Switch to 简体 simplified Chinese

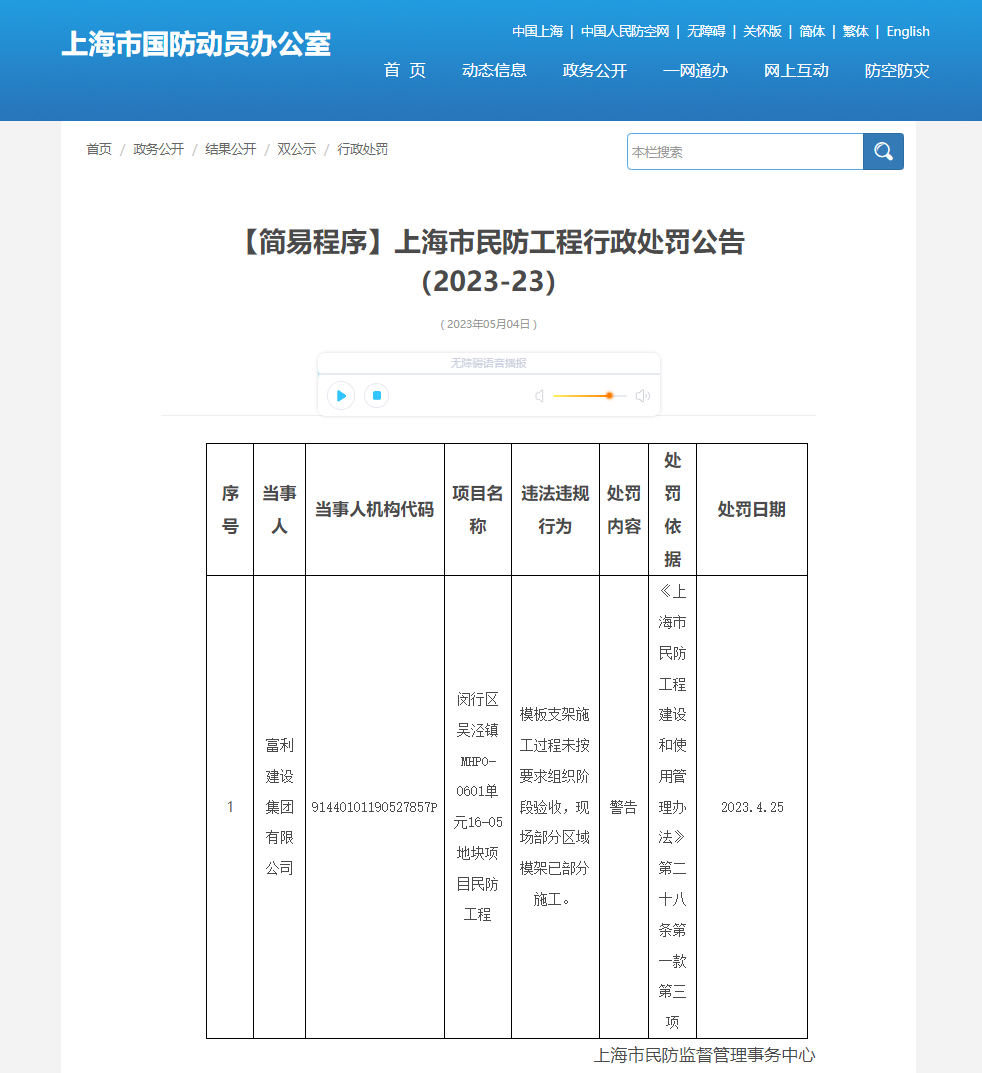812,31
